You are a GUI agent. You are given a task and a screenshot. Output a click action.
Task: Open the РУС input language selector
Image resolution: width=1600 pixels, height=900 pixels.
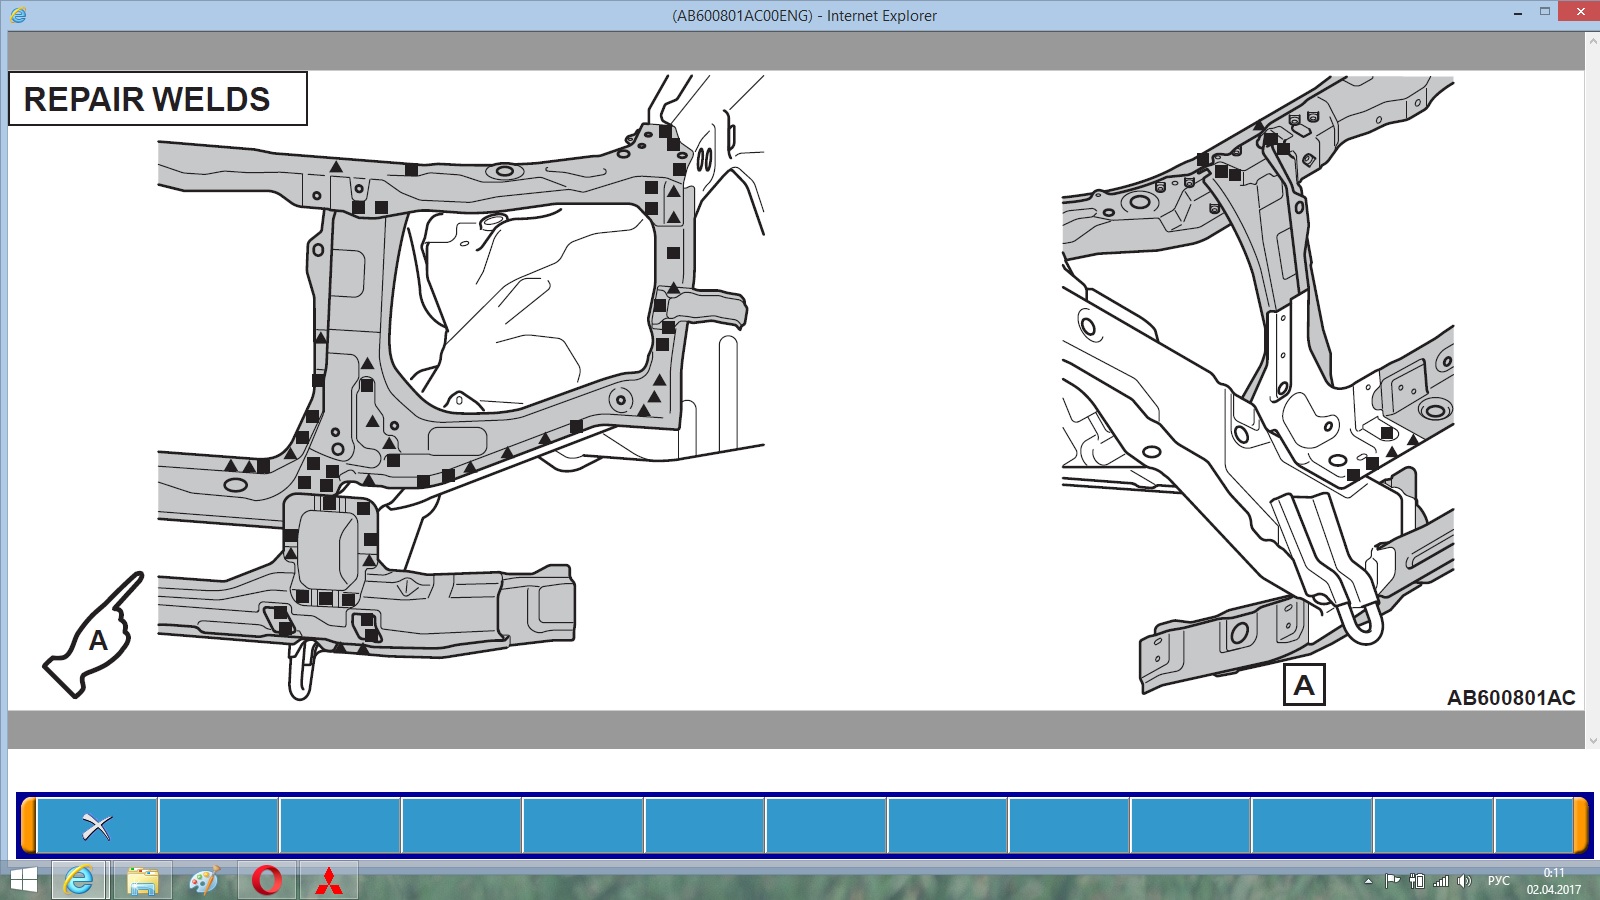tap(1498, 881)
